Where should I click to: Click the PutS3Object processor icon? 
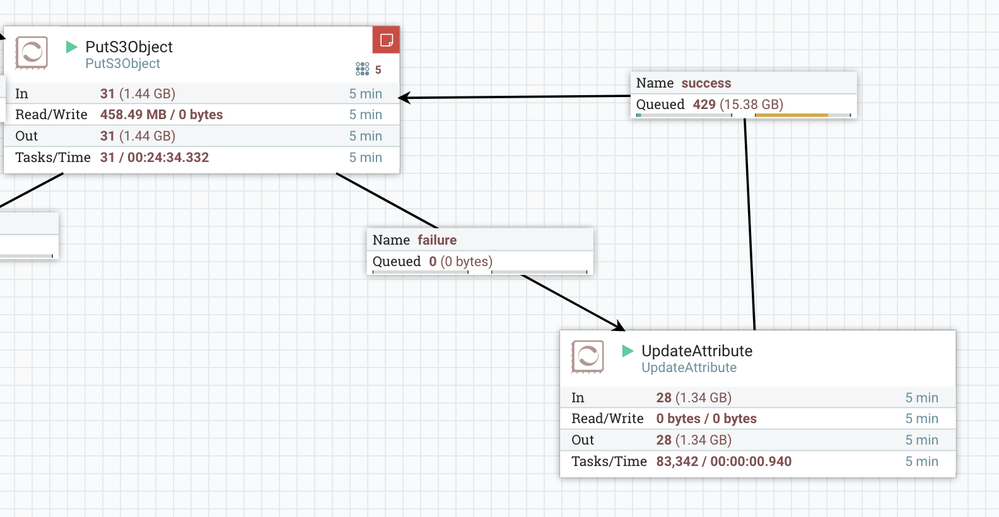point(31,52)
